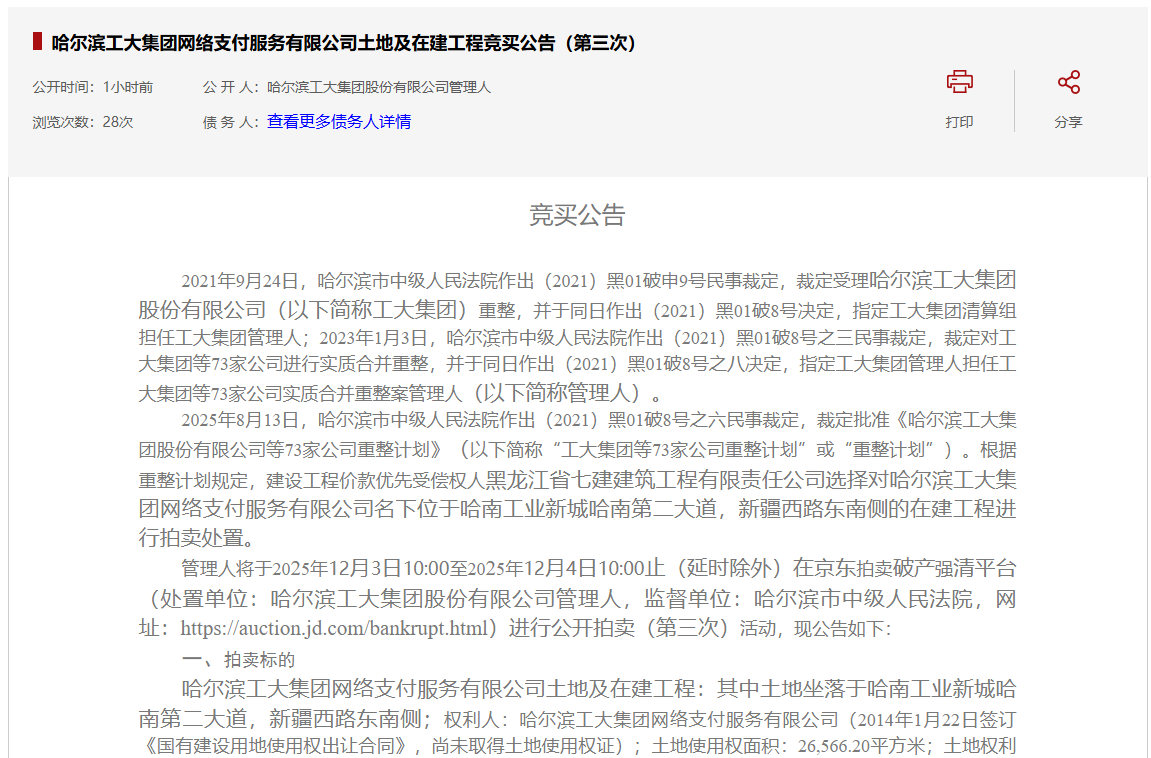
Task: Click 公开人 哈尔滨工大集团股份有限公司管理人 text
Action: [346, 87]
